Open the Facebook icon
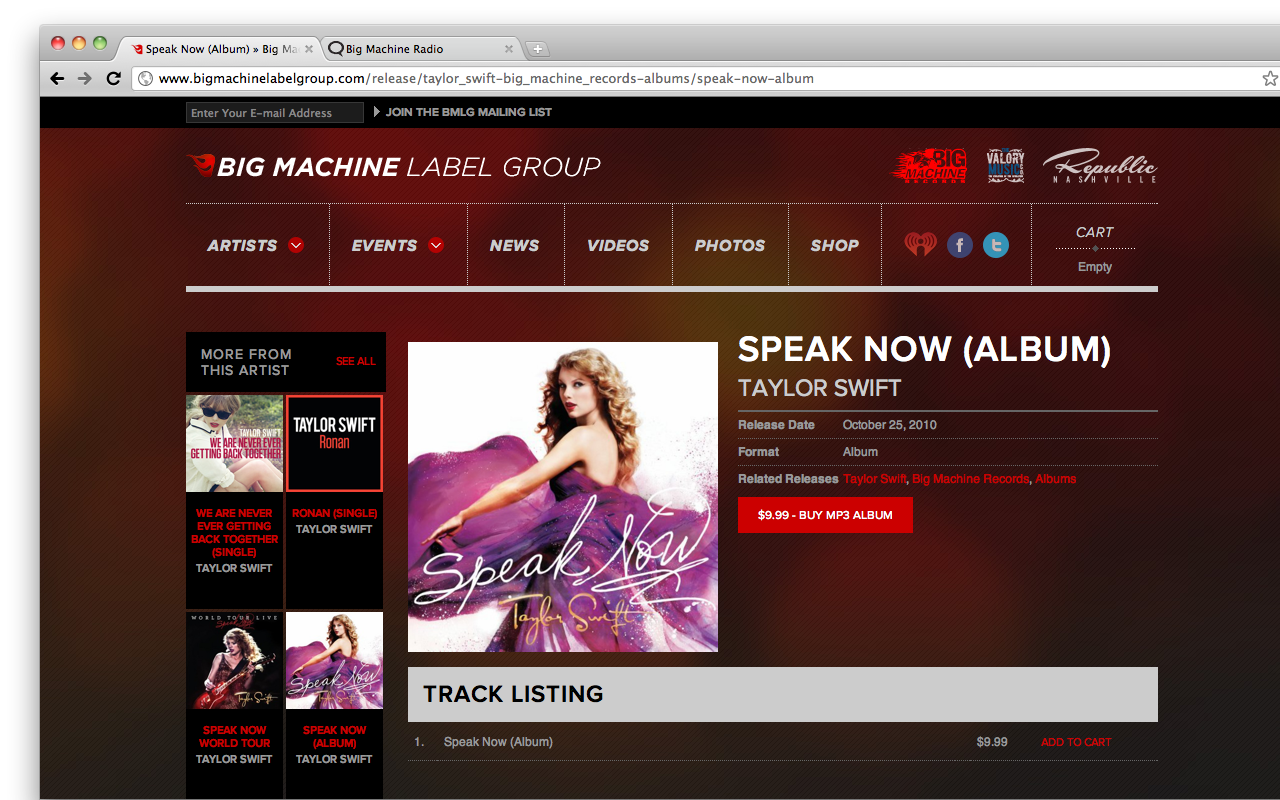The height and width of the screenshot is (800, 1280). [960, 245]
